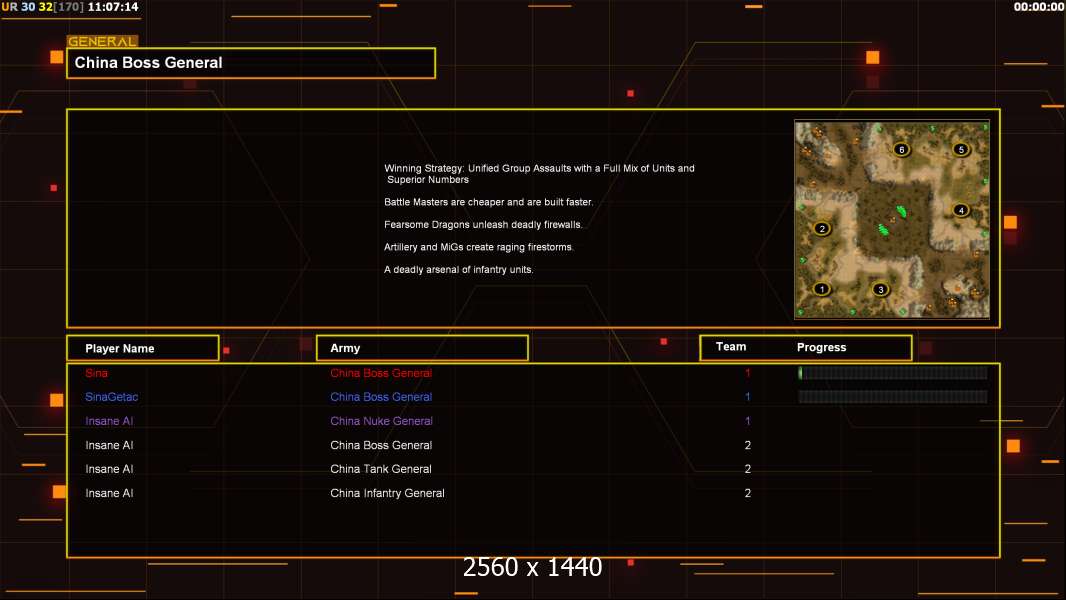Click Sina's team number 1

pos(747,373)
